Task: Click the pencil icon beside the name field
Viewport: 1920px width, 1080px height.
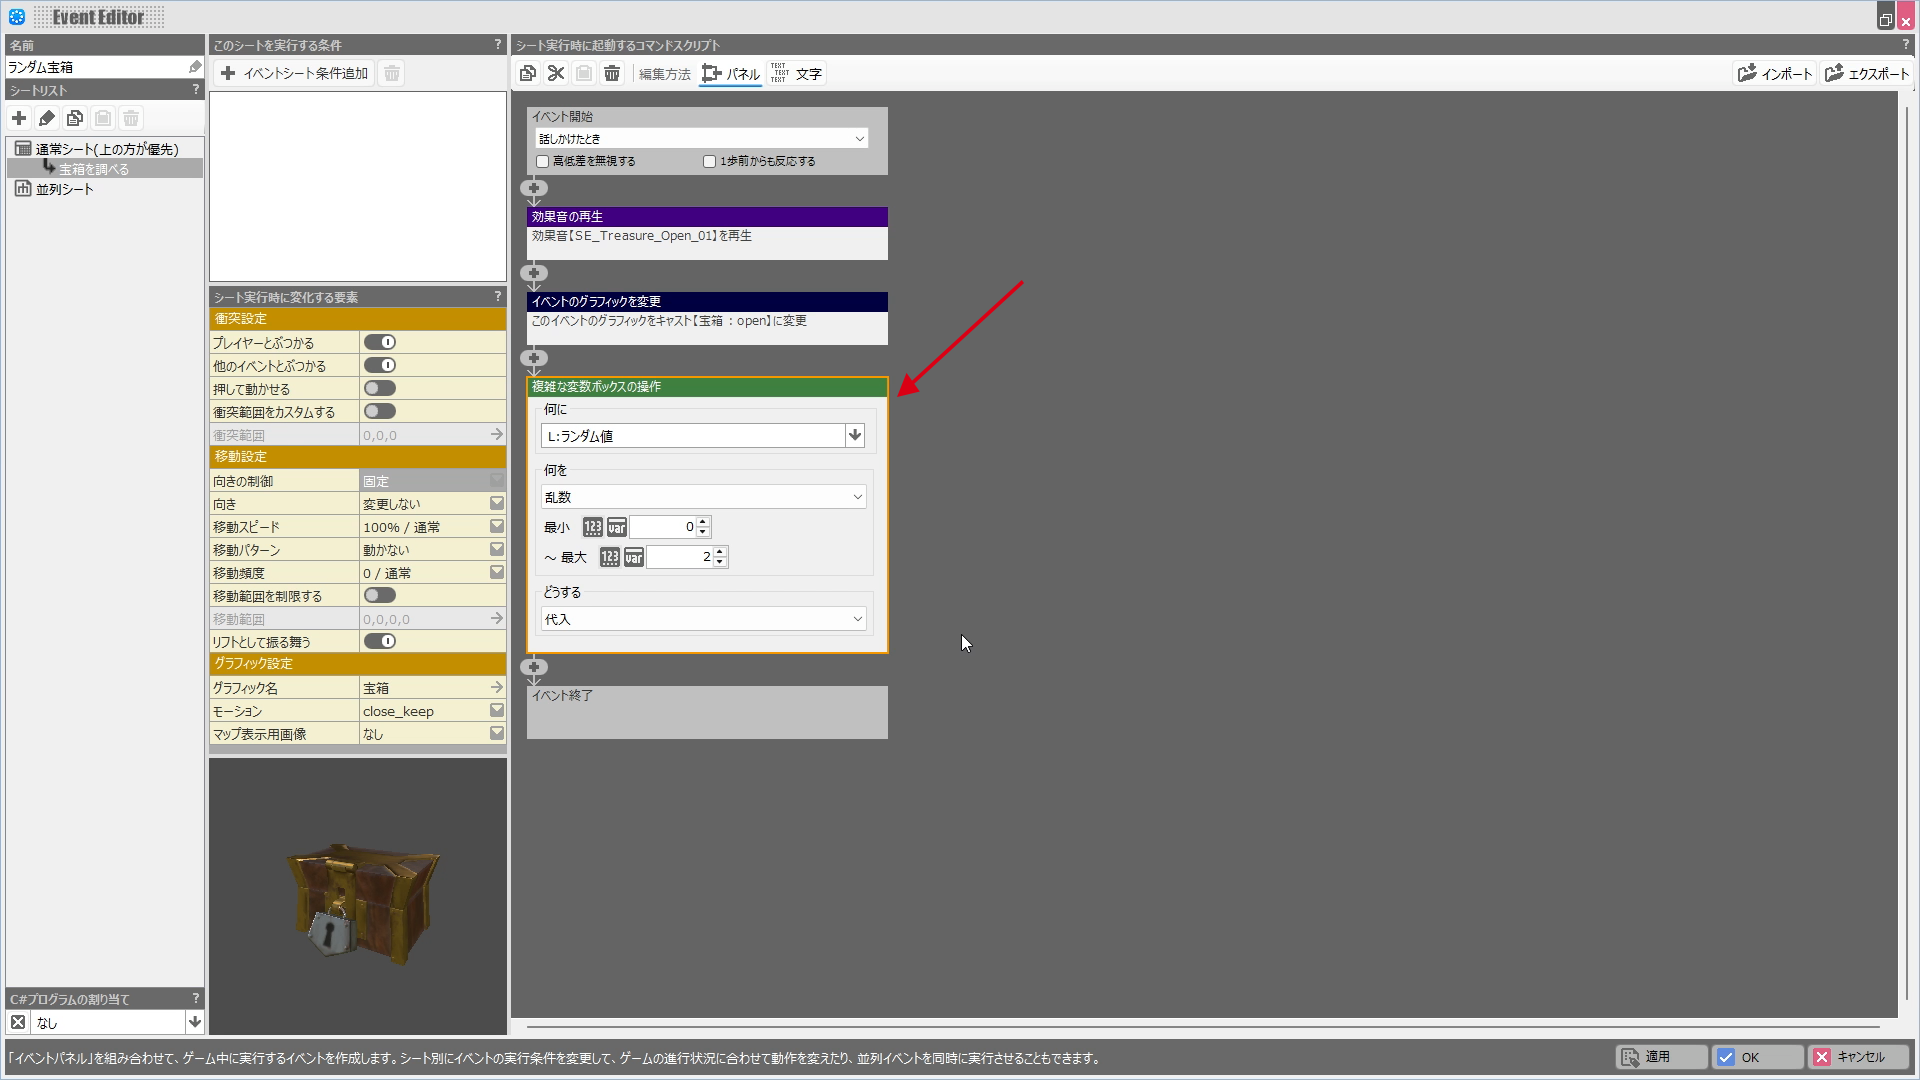Action: [x=195, y=67]
